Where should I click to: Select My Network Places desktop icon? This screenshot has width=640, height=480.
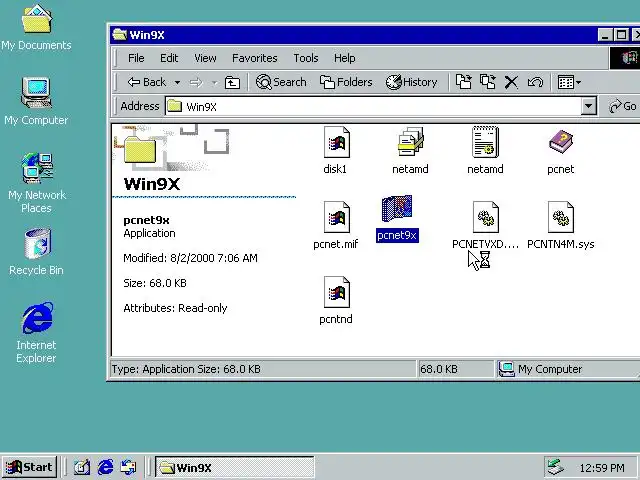[x=37, y=183]
